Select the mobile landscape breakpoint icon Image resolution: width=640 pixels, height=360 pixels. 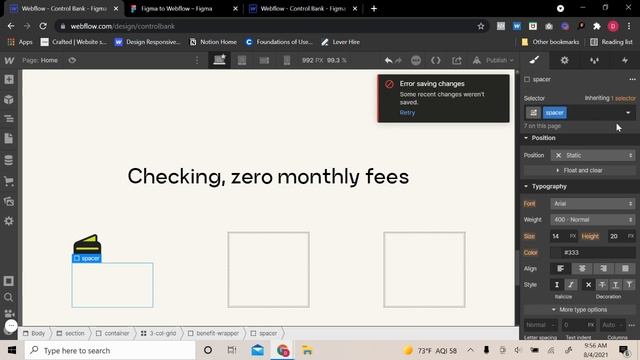point(264,60)
